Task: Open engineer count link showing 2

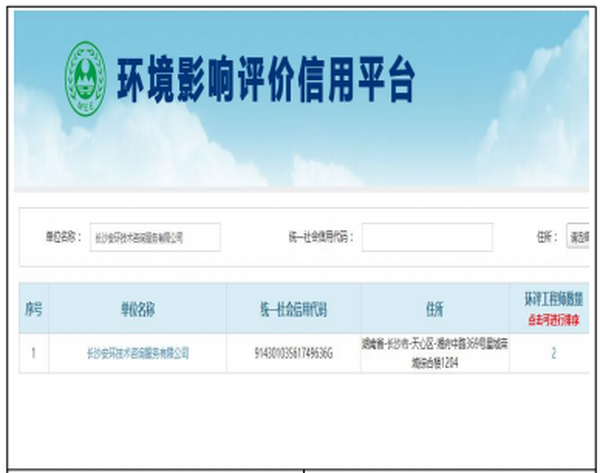Action: tap(553, 353)
